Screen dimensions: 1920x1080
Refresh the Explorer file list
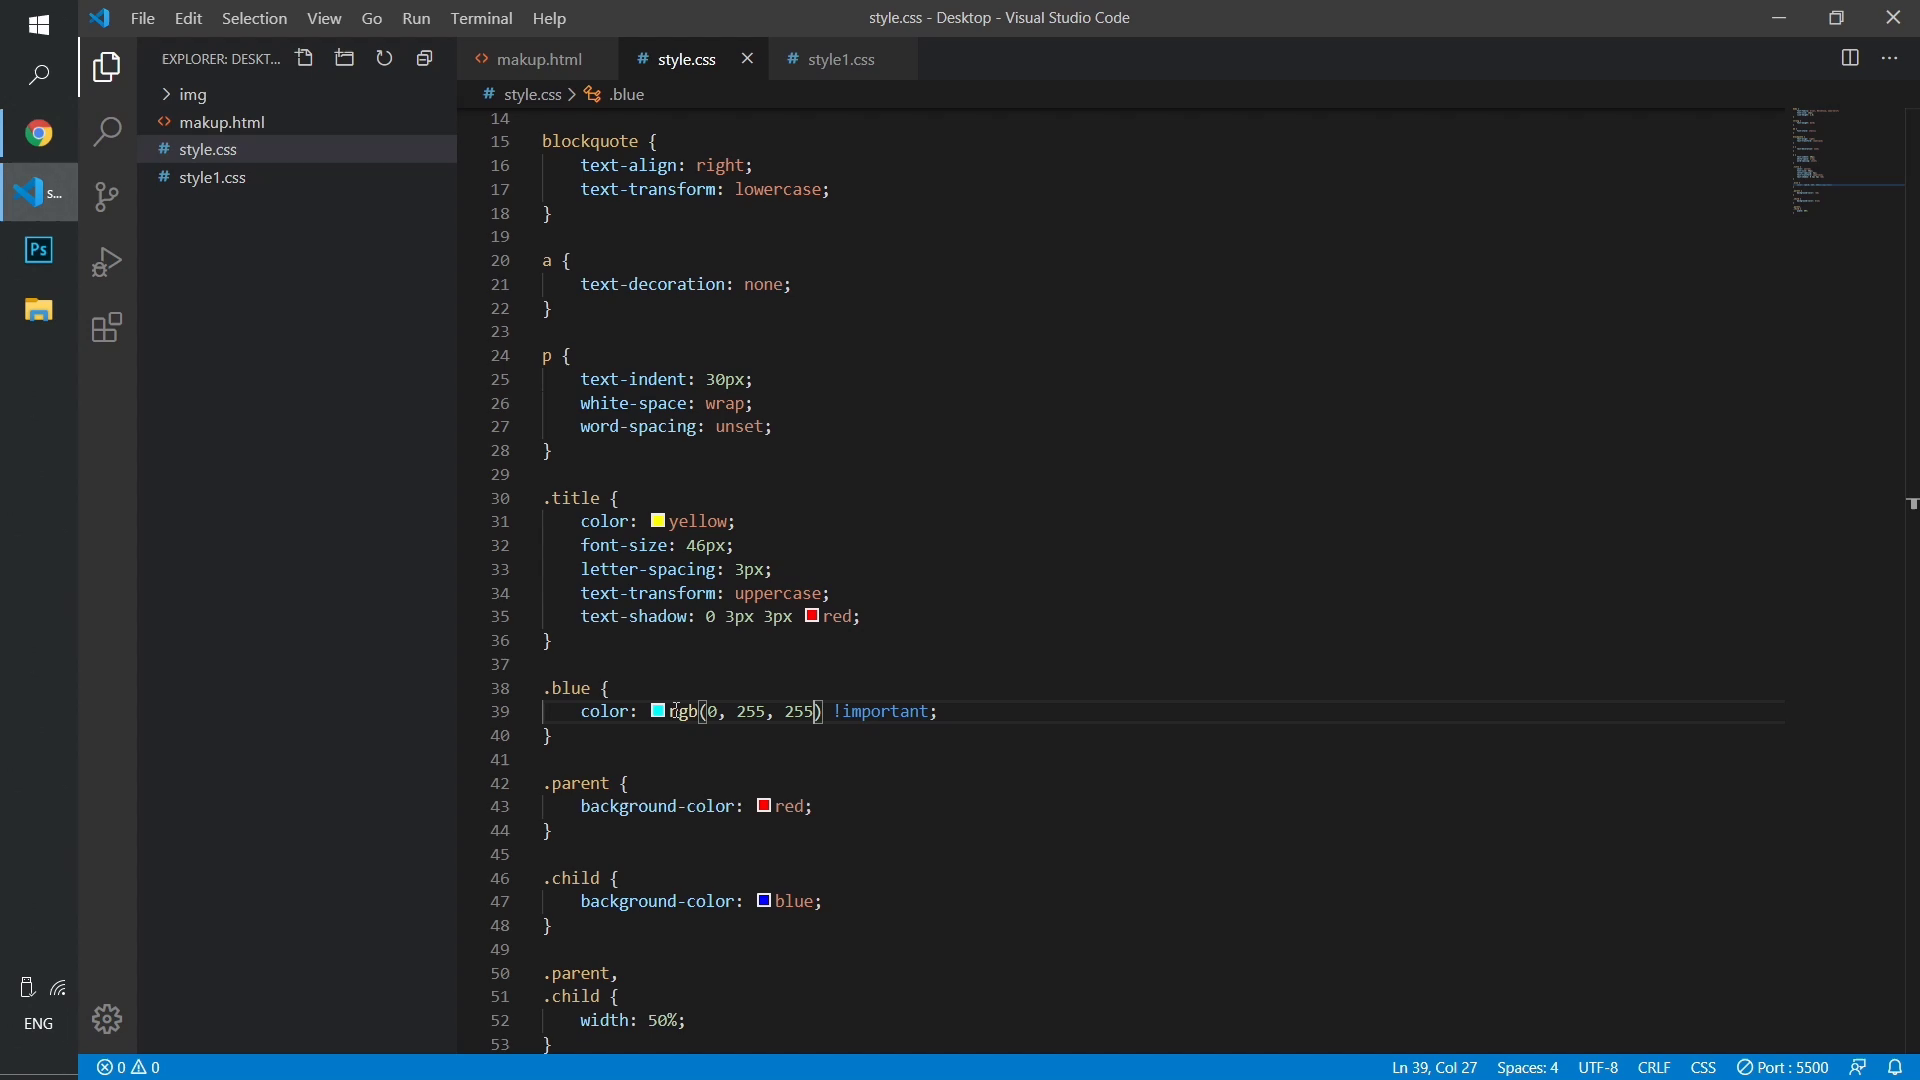click(x=385, y=59)
